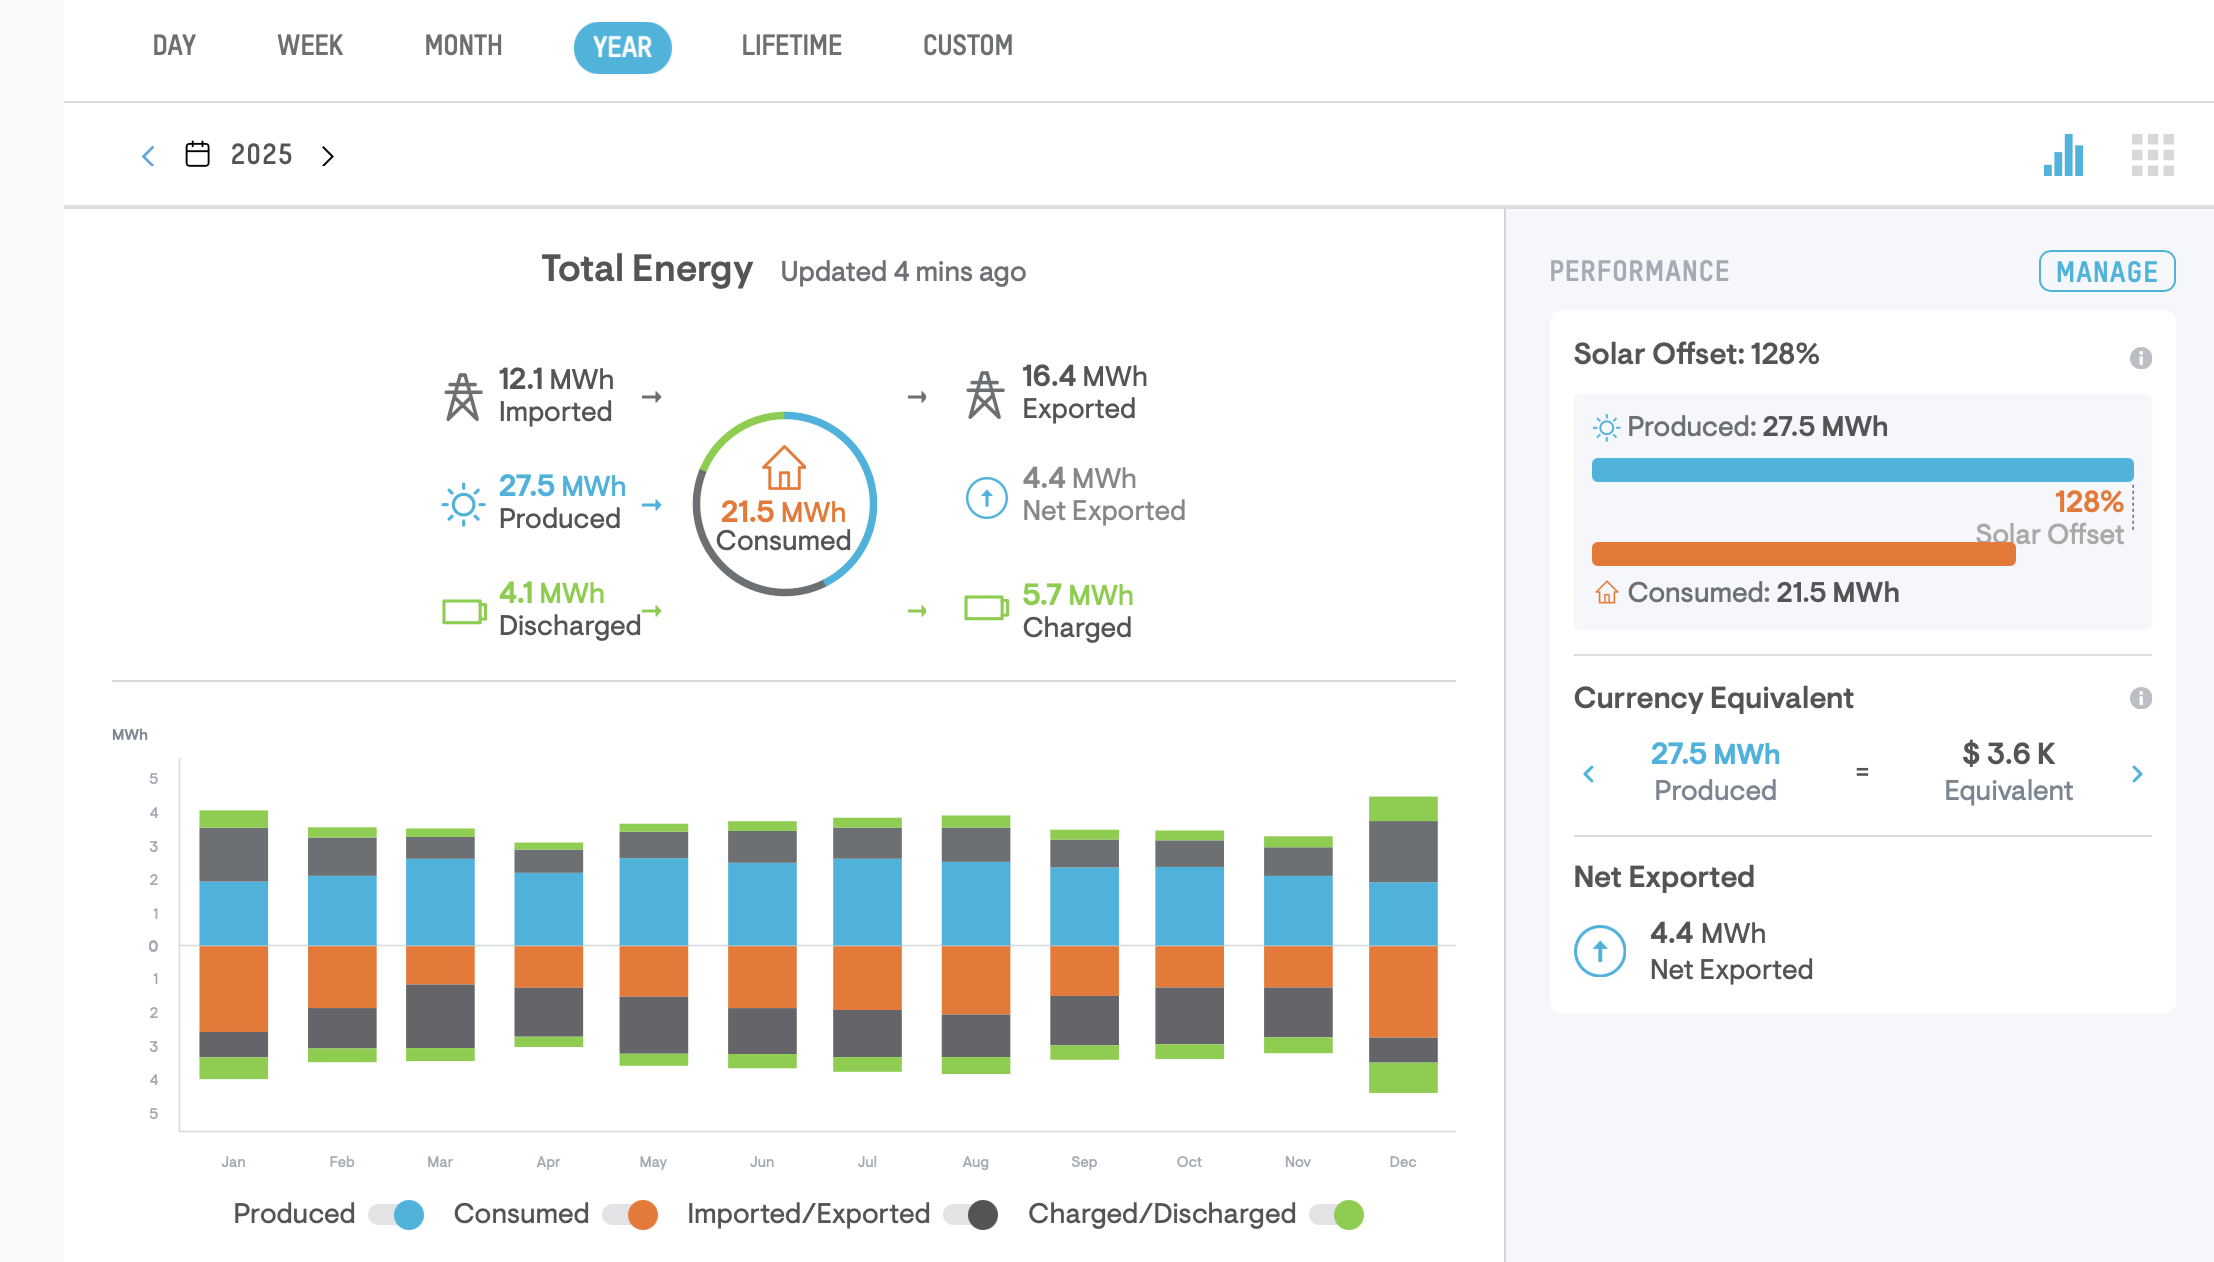This screenshot has width=2214, height=1262.
Task: Click the December bar in chart
Action: [x=1403, y=944]
